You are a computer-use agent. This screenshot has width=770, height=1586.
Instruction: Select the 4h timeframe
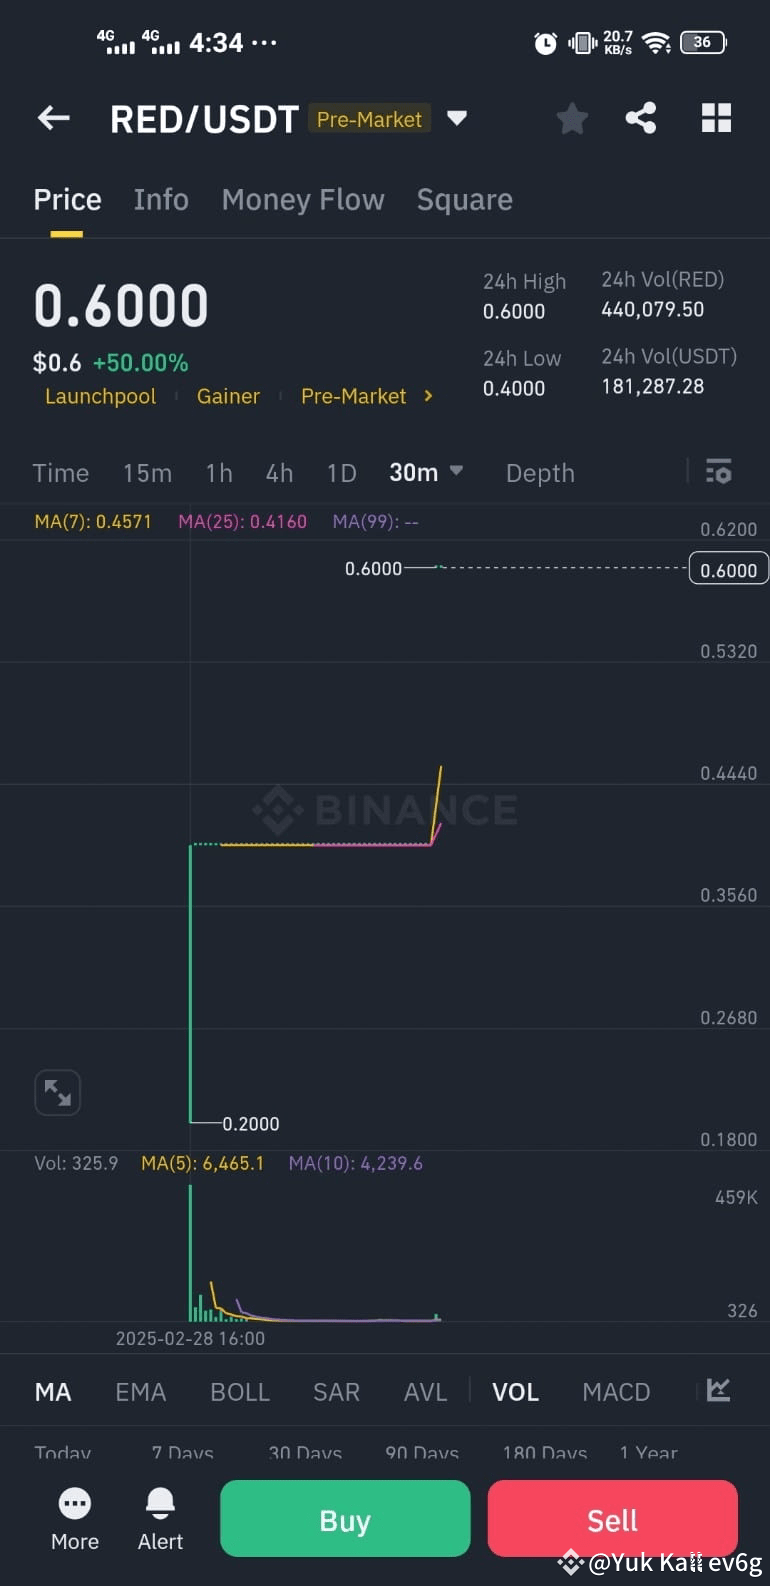pos(279,472)
